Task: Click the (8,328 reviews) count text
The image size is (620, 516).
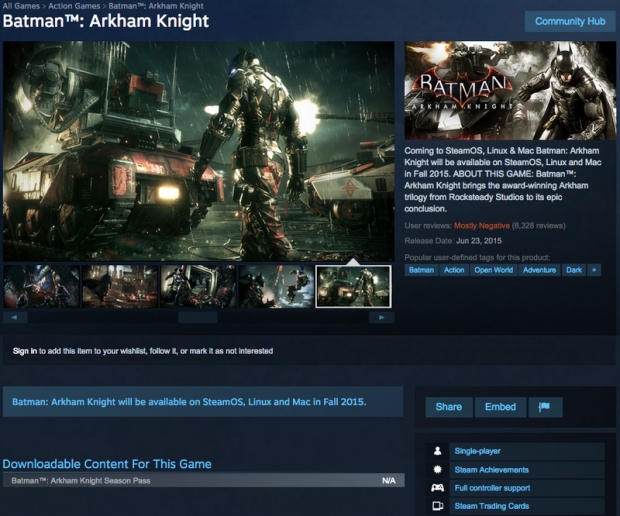Action: click(x=539, y=226)
